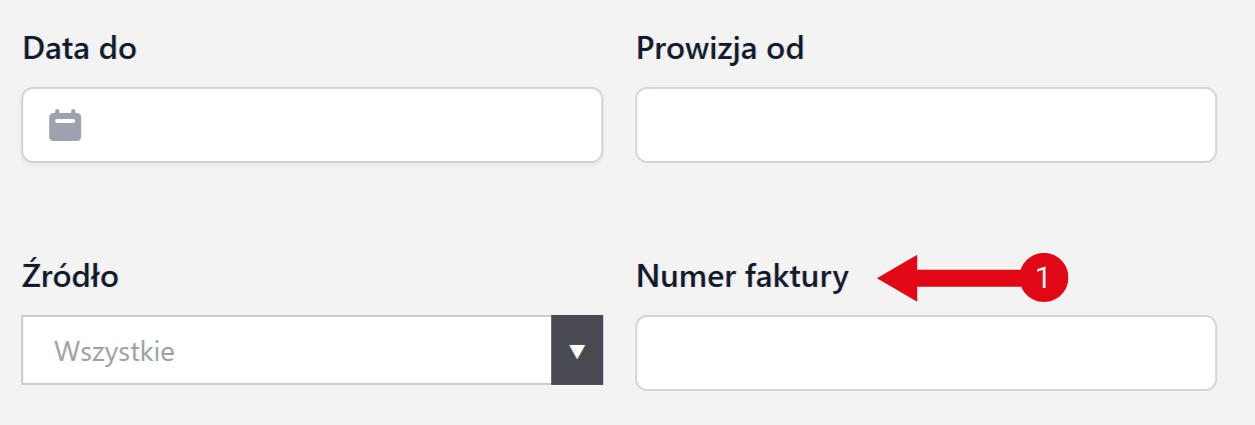
Task: Click the white circle digit 1 badge
Action: click(x=1044, y=277)
